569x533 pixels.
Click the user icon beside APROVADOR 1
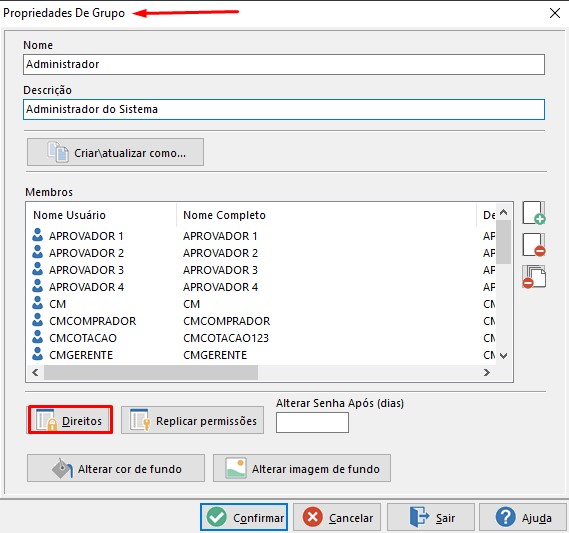(37, 235)
